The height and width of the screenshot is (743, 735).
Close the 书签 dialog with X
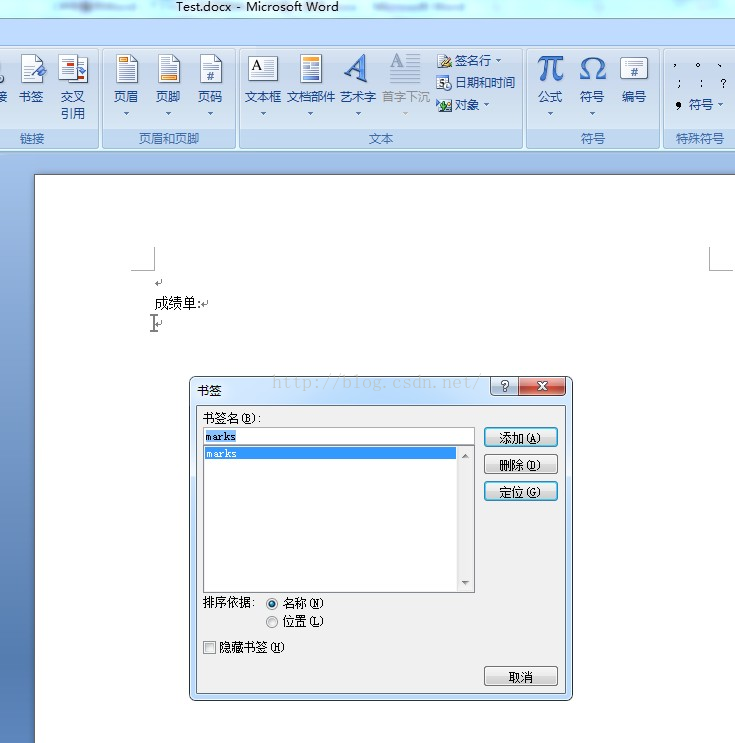(542, 386)
